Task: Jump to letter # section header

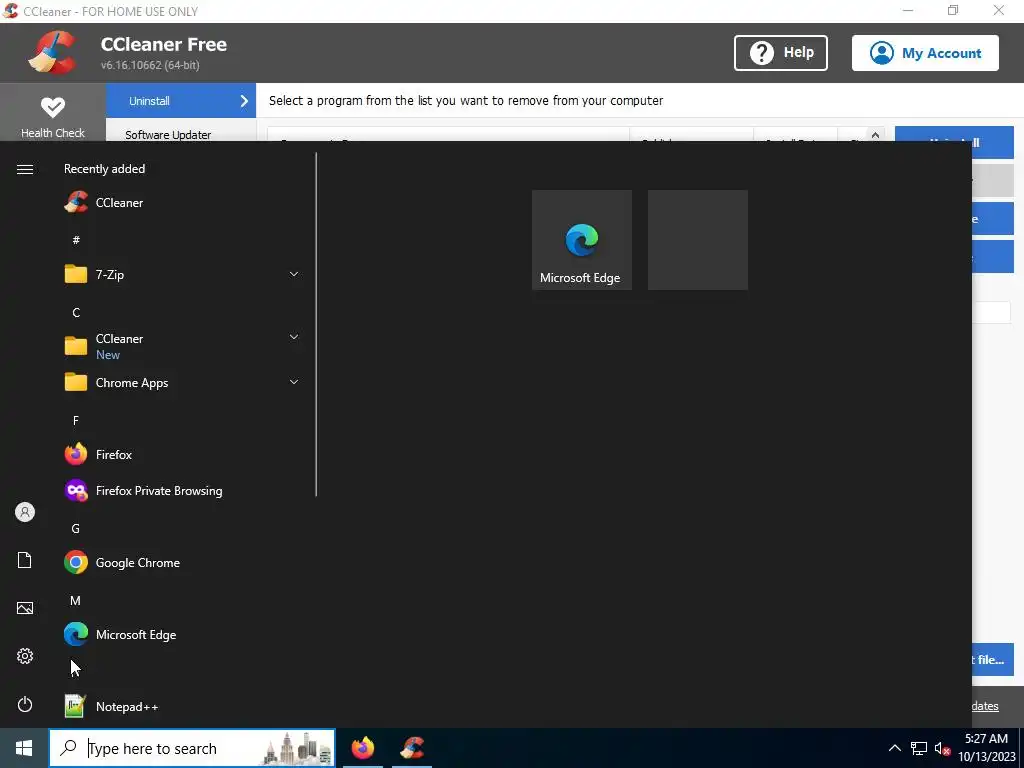Action: [x=76, y=240]
